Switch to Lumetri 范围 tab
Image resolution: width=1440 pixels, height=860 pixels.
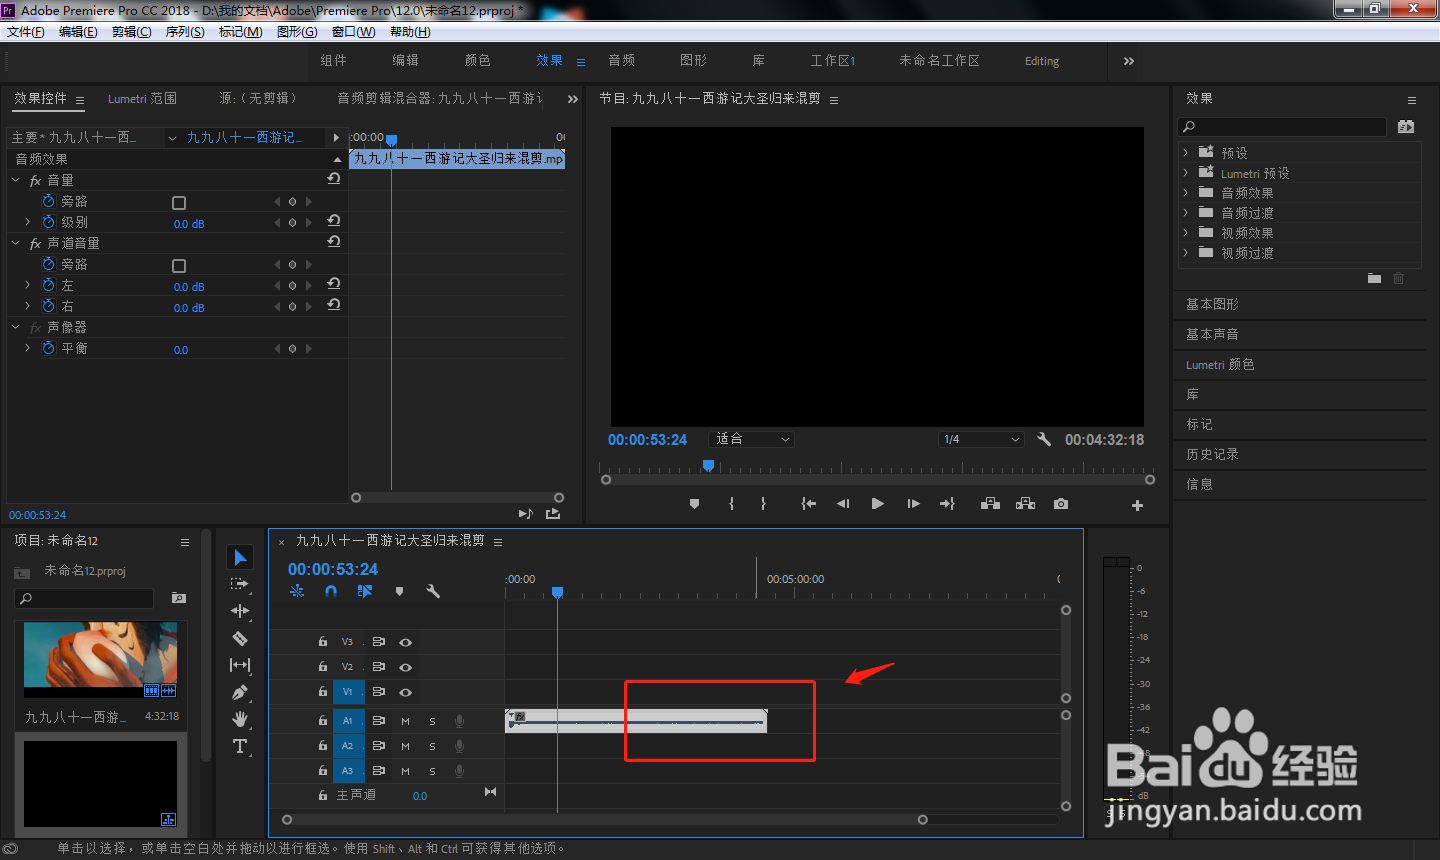tap(142, 99)
